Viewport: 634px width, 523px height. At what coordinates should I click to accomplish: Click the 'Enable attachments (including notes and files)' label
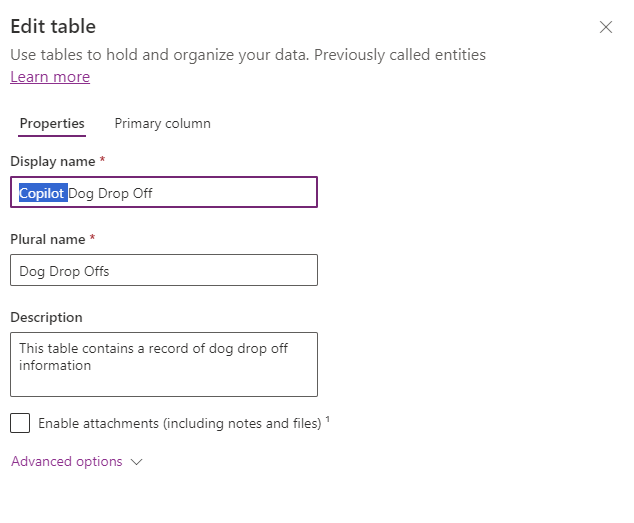point(180,424)
